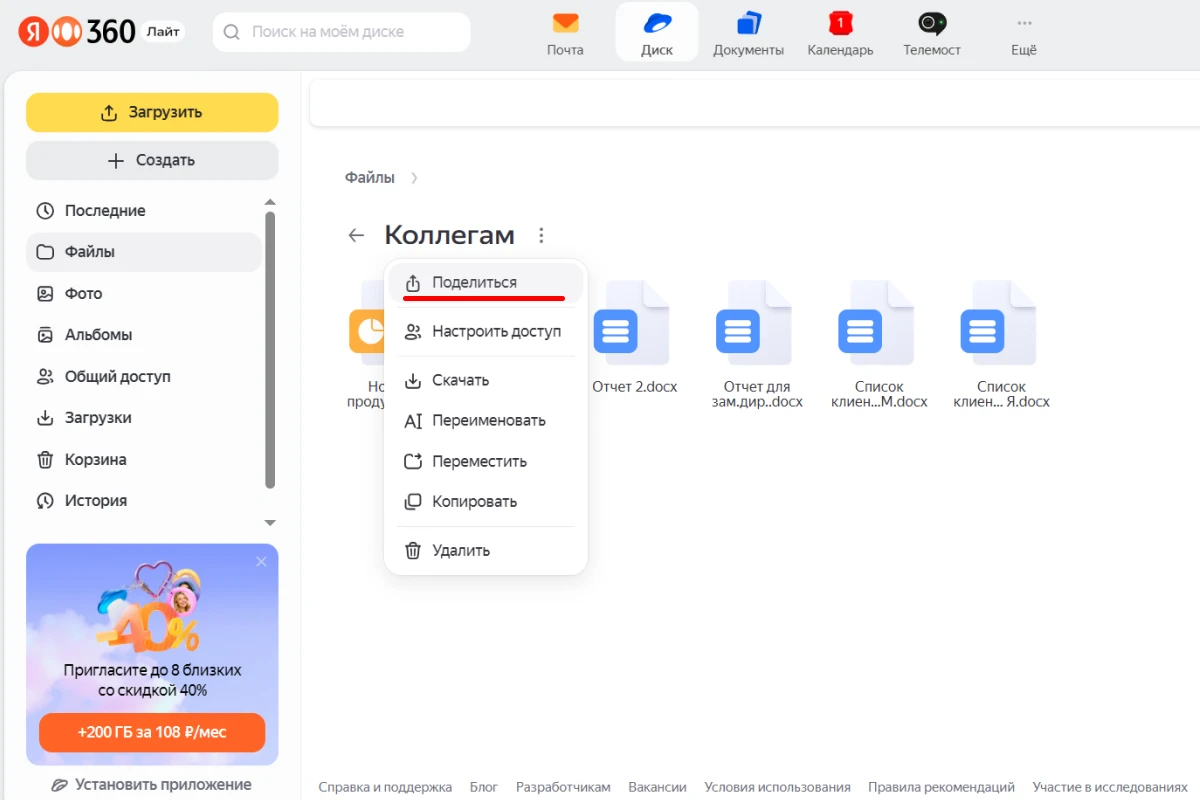Click the +200 ГБ за 108 ₽/мес button

[x=152, y=733]
